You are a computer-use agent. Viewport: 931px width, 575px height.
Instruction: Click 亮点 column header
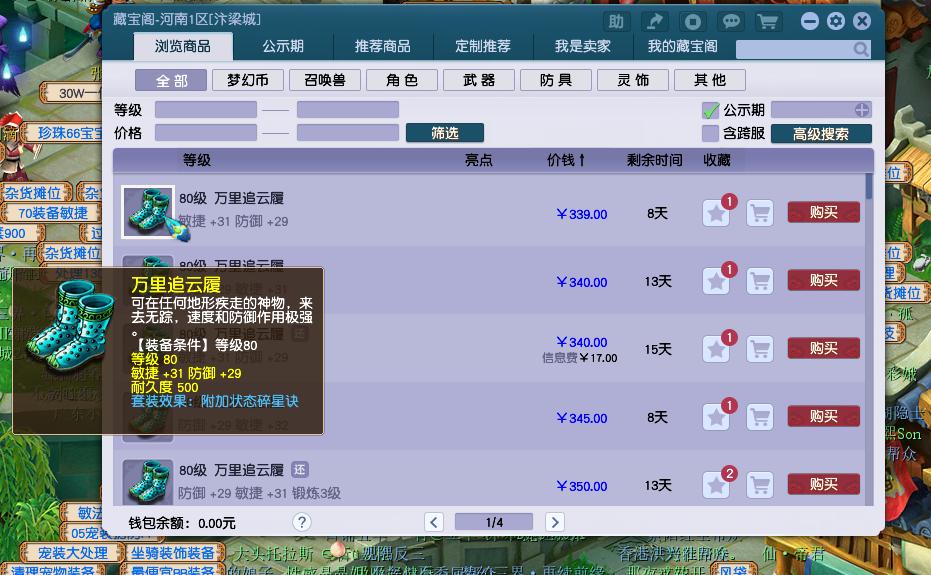(479, 160)
